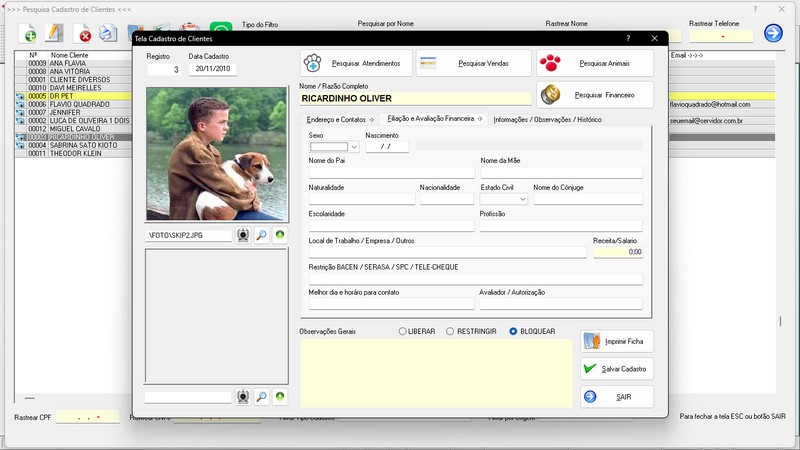Click Salvar Cadastro label
Viewport: 800px width, 450px height.
[623, 369]
